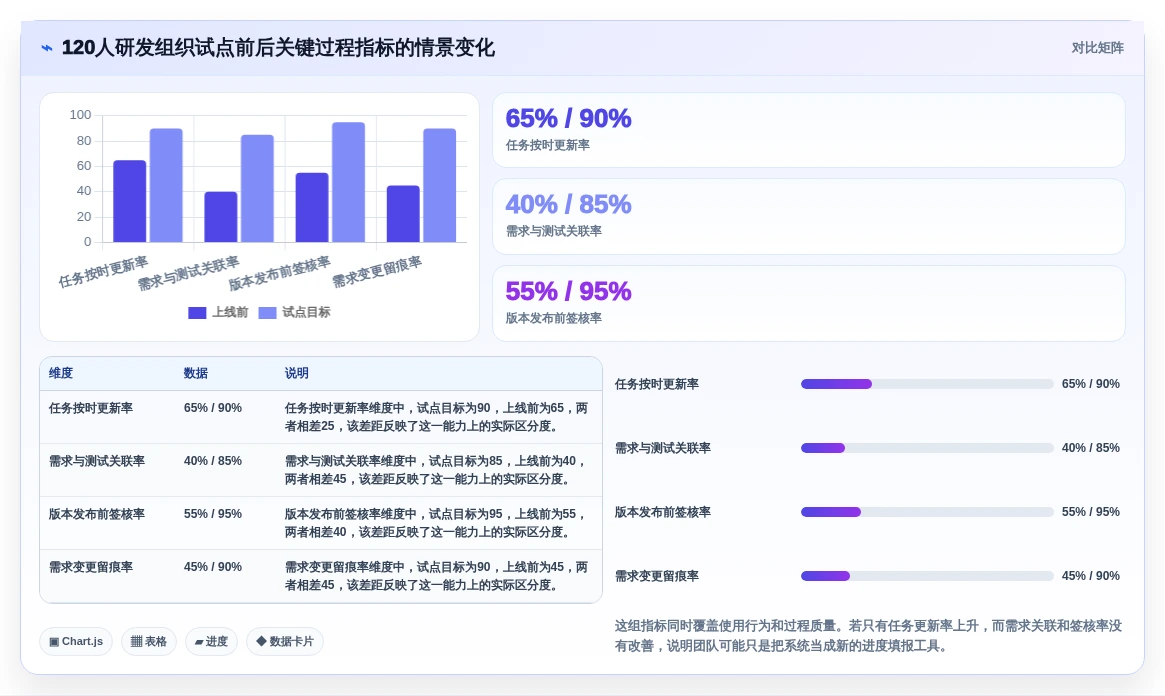Click the main title 120人研发组织试点前后
The height and width of the screenshot is (696, 1165).
pos(278,48)
